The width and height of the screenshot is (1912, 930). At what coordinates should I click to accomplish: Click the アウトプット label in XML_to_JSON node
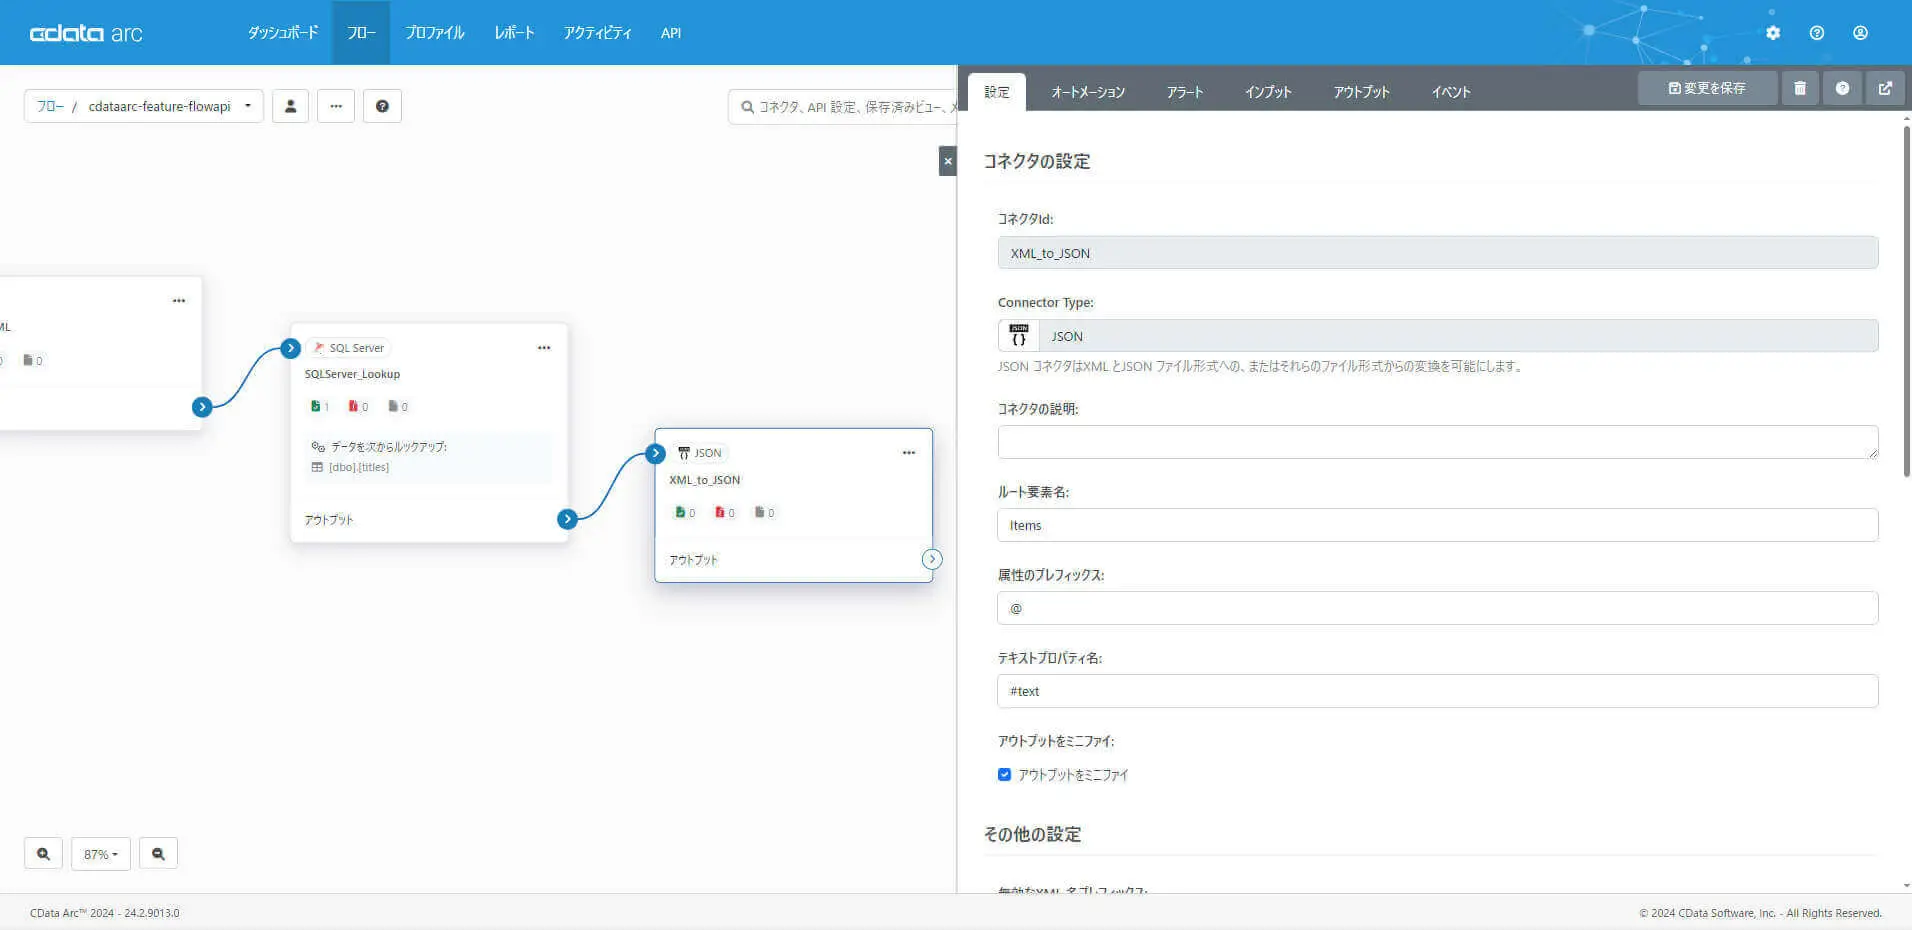693,560
